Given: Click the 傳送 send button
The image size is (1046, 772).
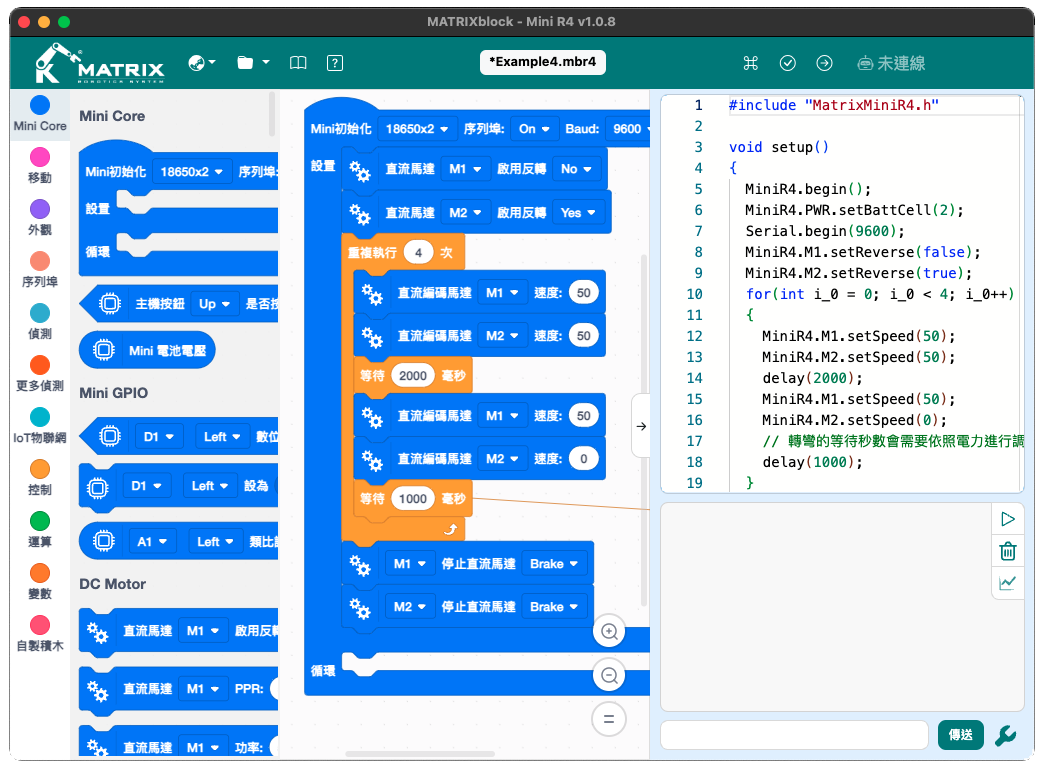Looking at the screenshot, I should pos(961,735).
